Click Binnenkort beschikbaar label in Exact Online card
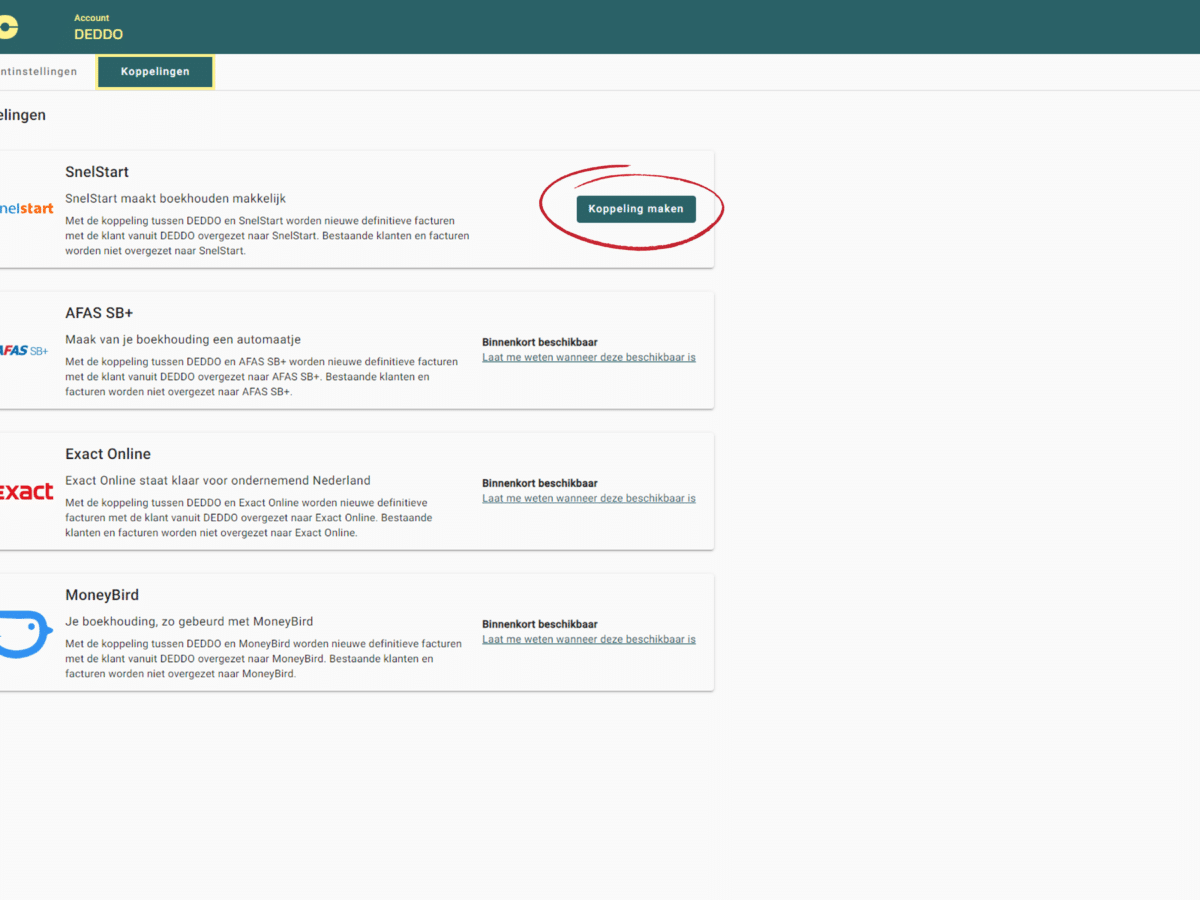 (x=539, y=483)
